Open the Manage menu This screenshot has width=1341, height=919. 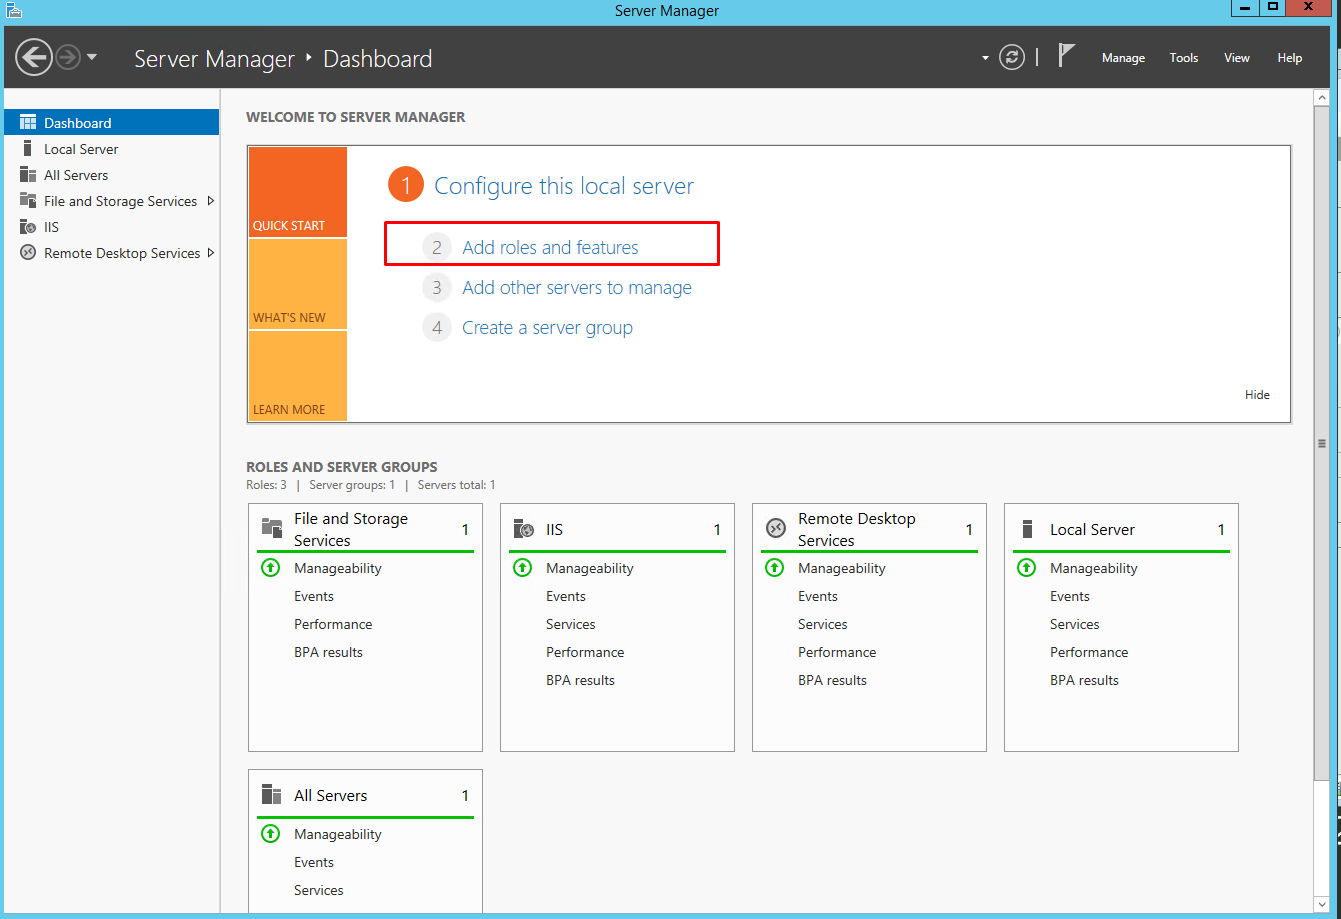(1123, 58)
